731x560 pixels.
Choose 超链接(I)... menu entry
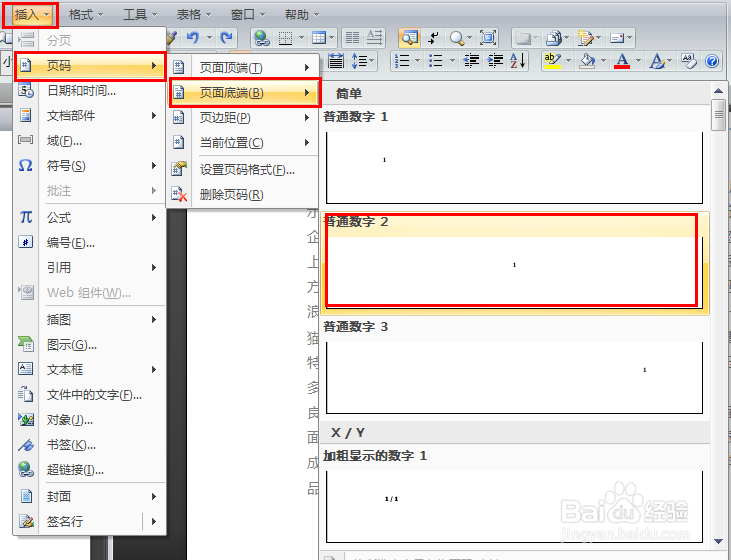[90, 470]
